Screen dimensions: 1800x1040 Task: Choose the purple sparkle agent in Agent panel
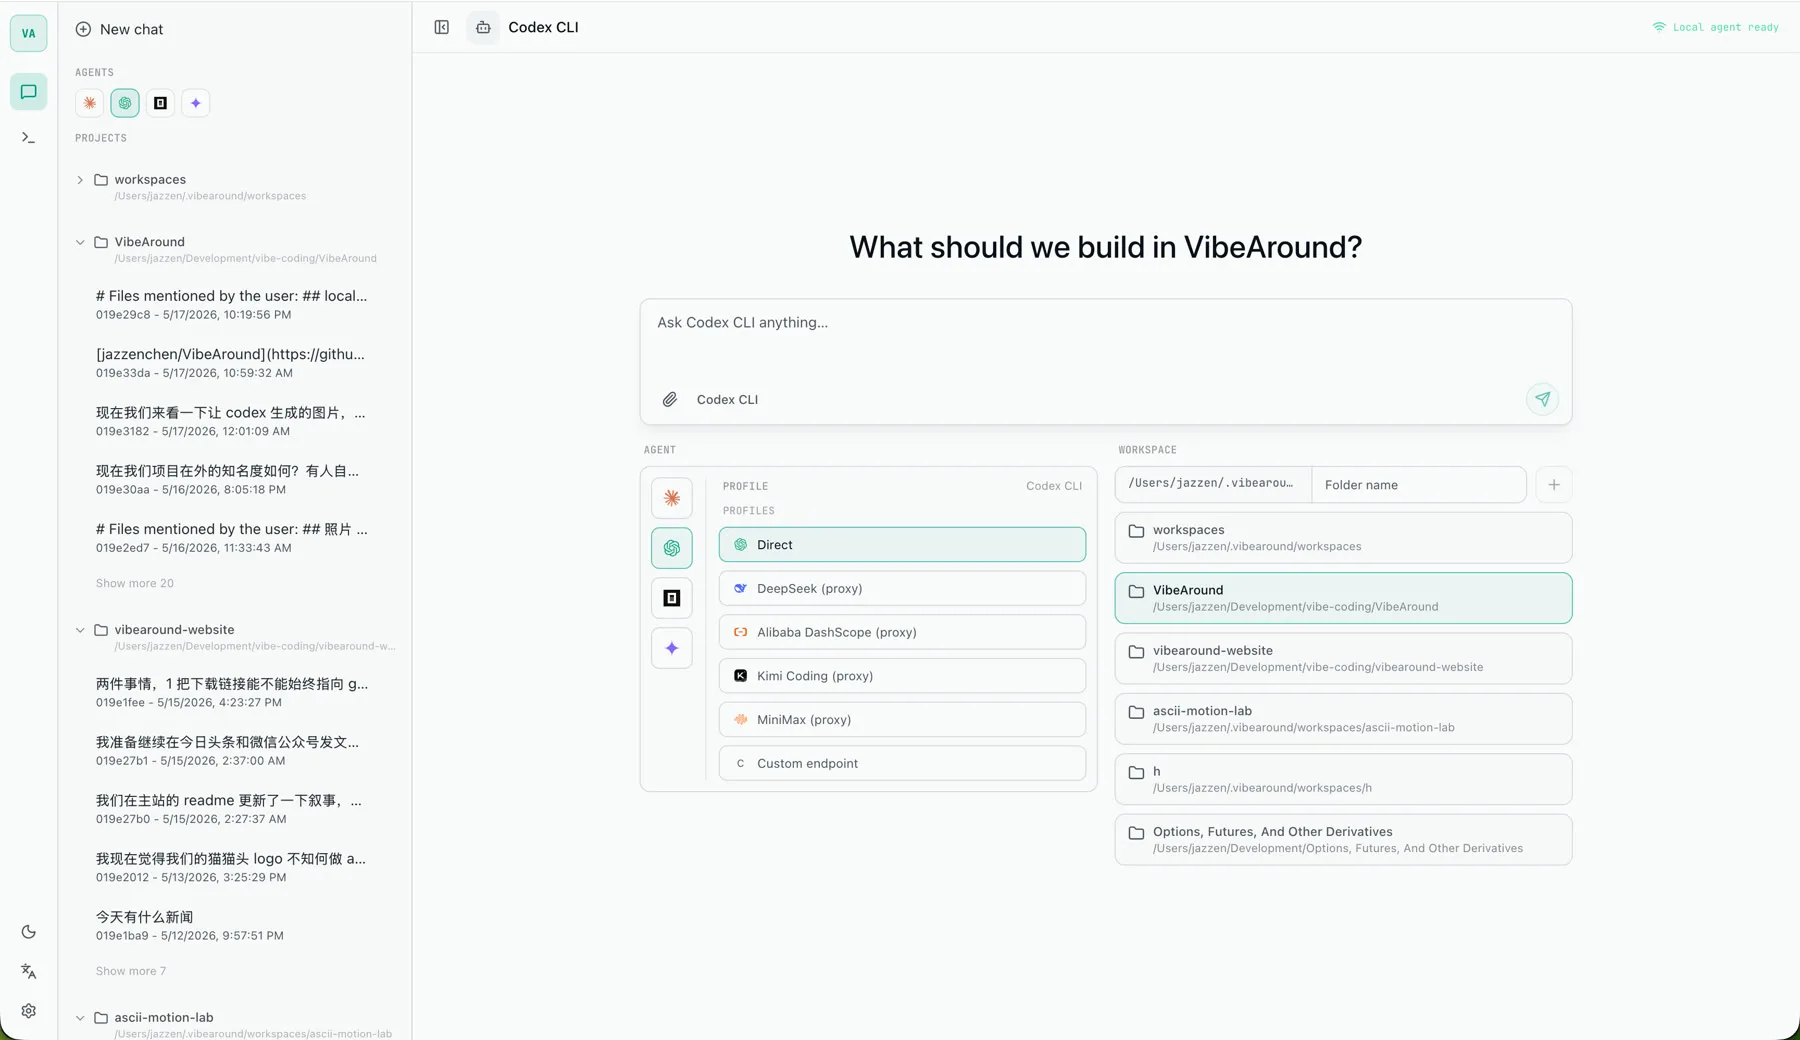click(x=672, y=648)
